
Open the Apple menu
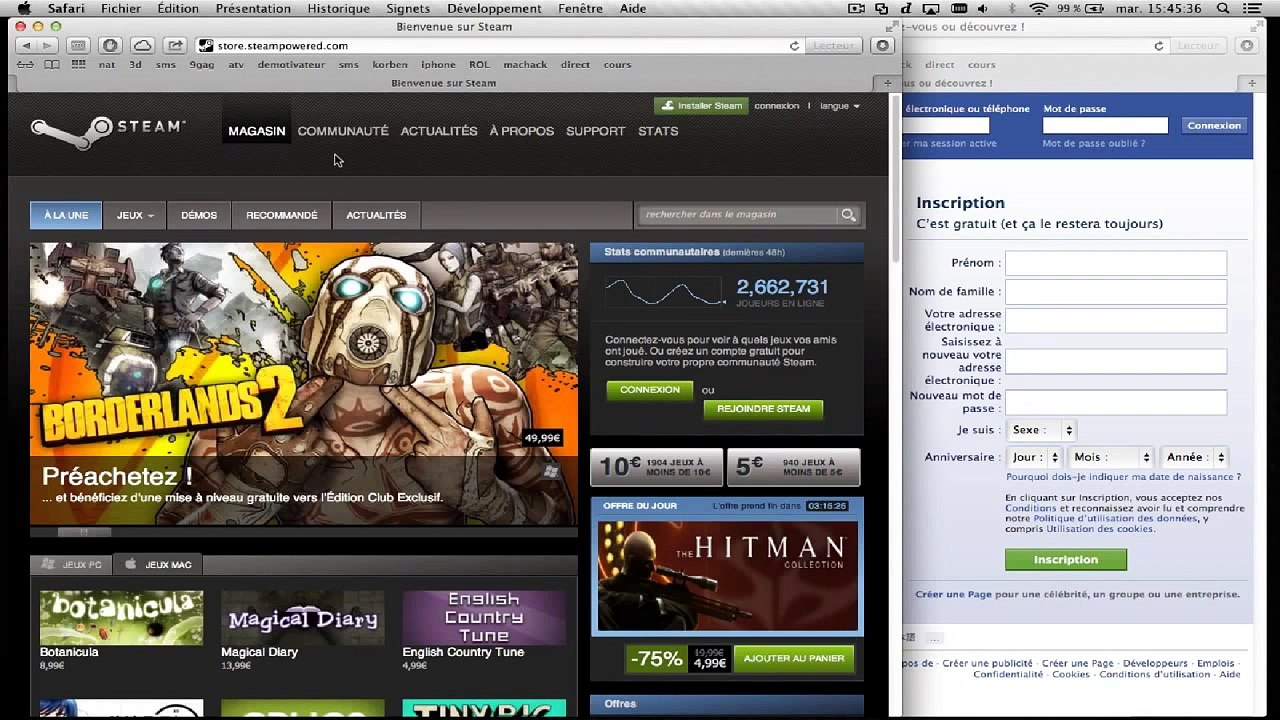click(x=25, y=8)
